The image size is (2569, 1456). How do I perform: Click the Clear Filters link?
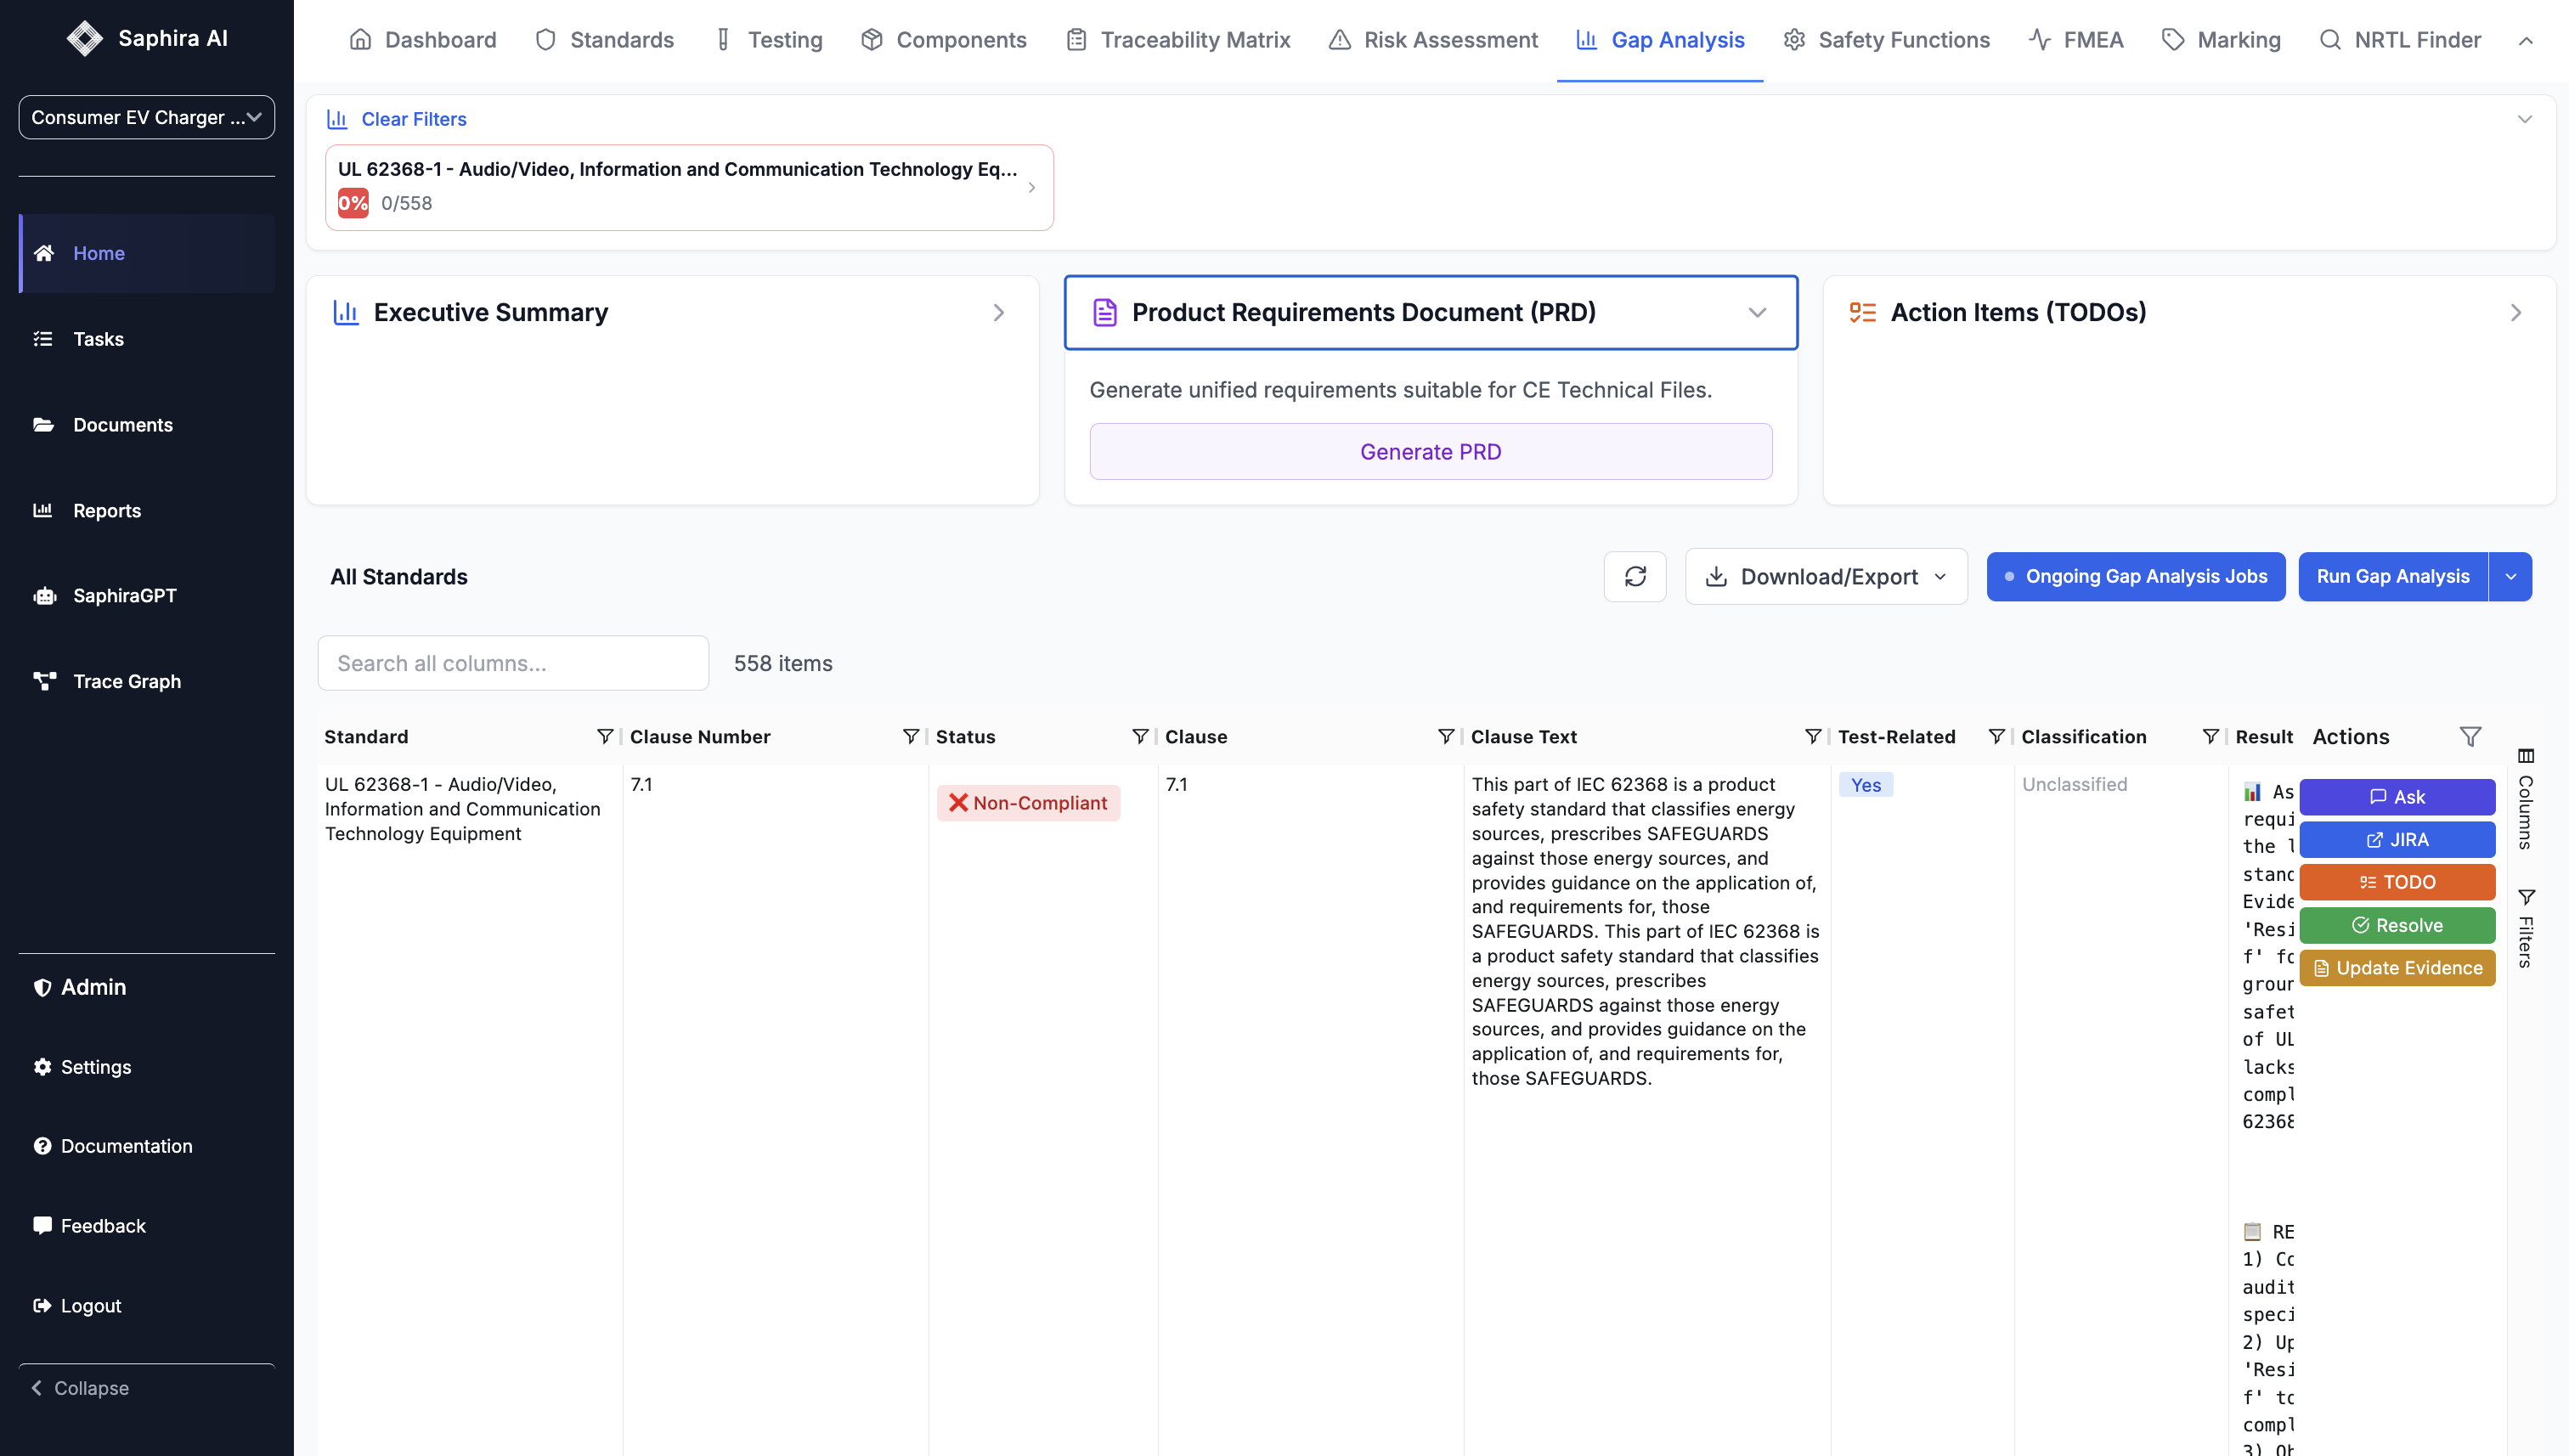click(413, 119)
